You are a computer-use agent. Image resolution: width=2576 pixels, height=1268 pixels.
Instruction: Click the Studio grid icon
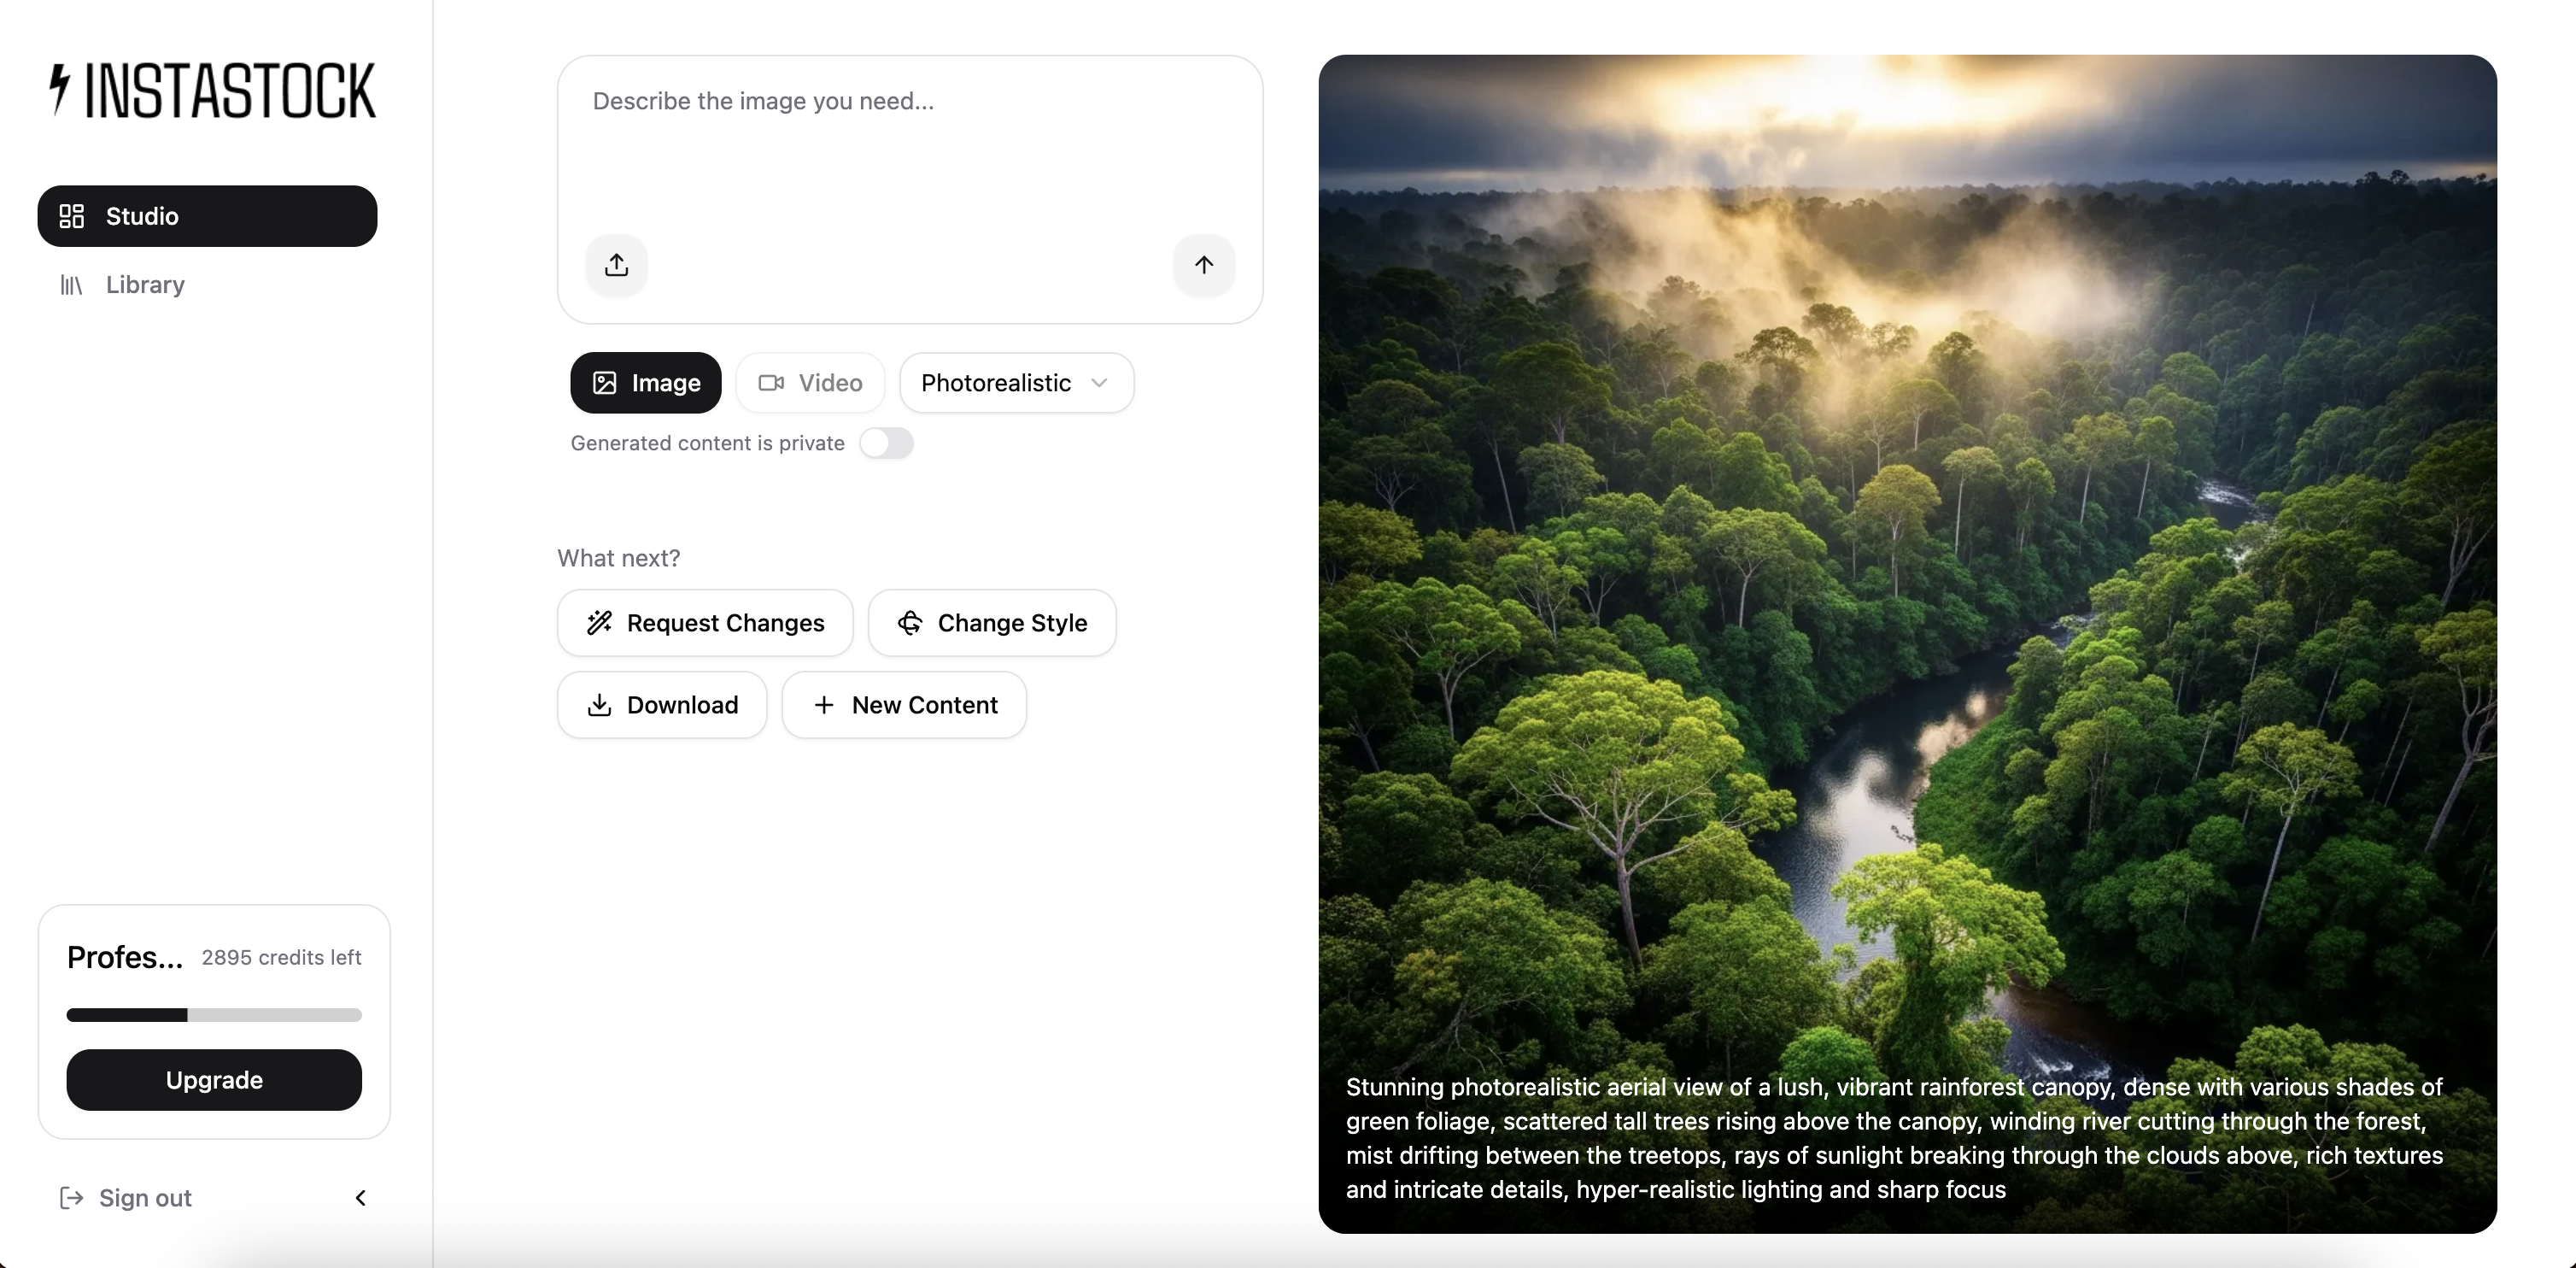point(72,216)
